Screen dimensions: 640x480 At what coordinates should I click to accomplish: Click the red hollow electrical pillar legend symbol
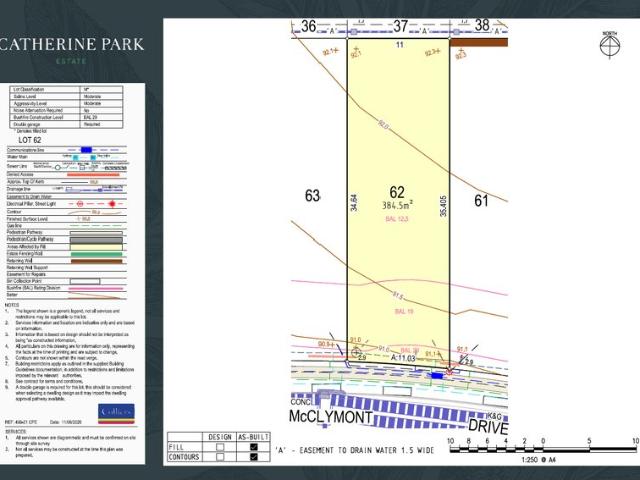[80, 204]
